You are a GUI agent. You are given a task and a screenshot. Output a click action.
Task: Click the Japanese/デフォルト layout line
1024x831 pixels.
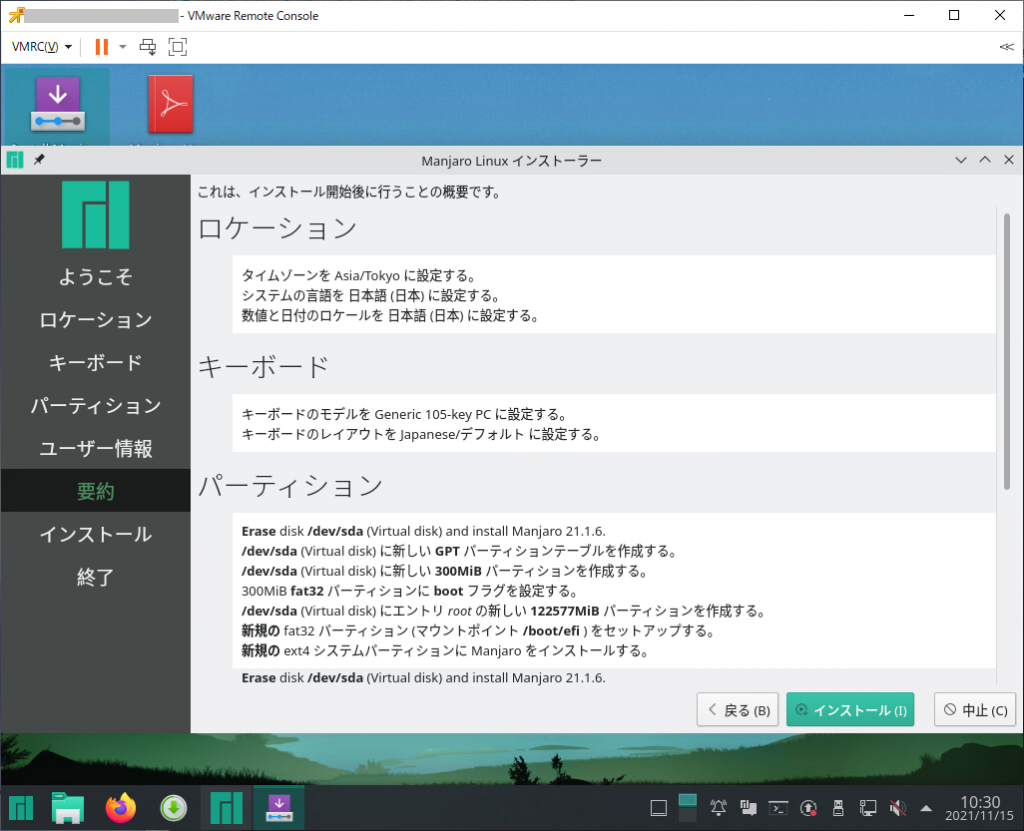(x=421, y=434)
